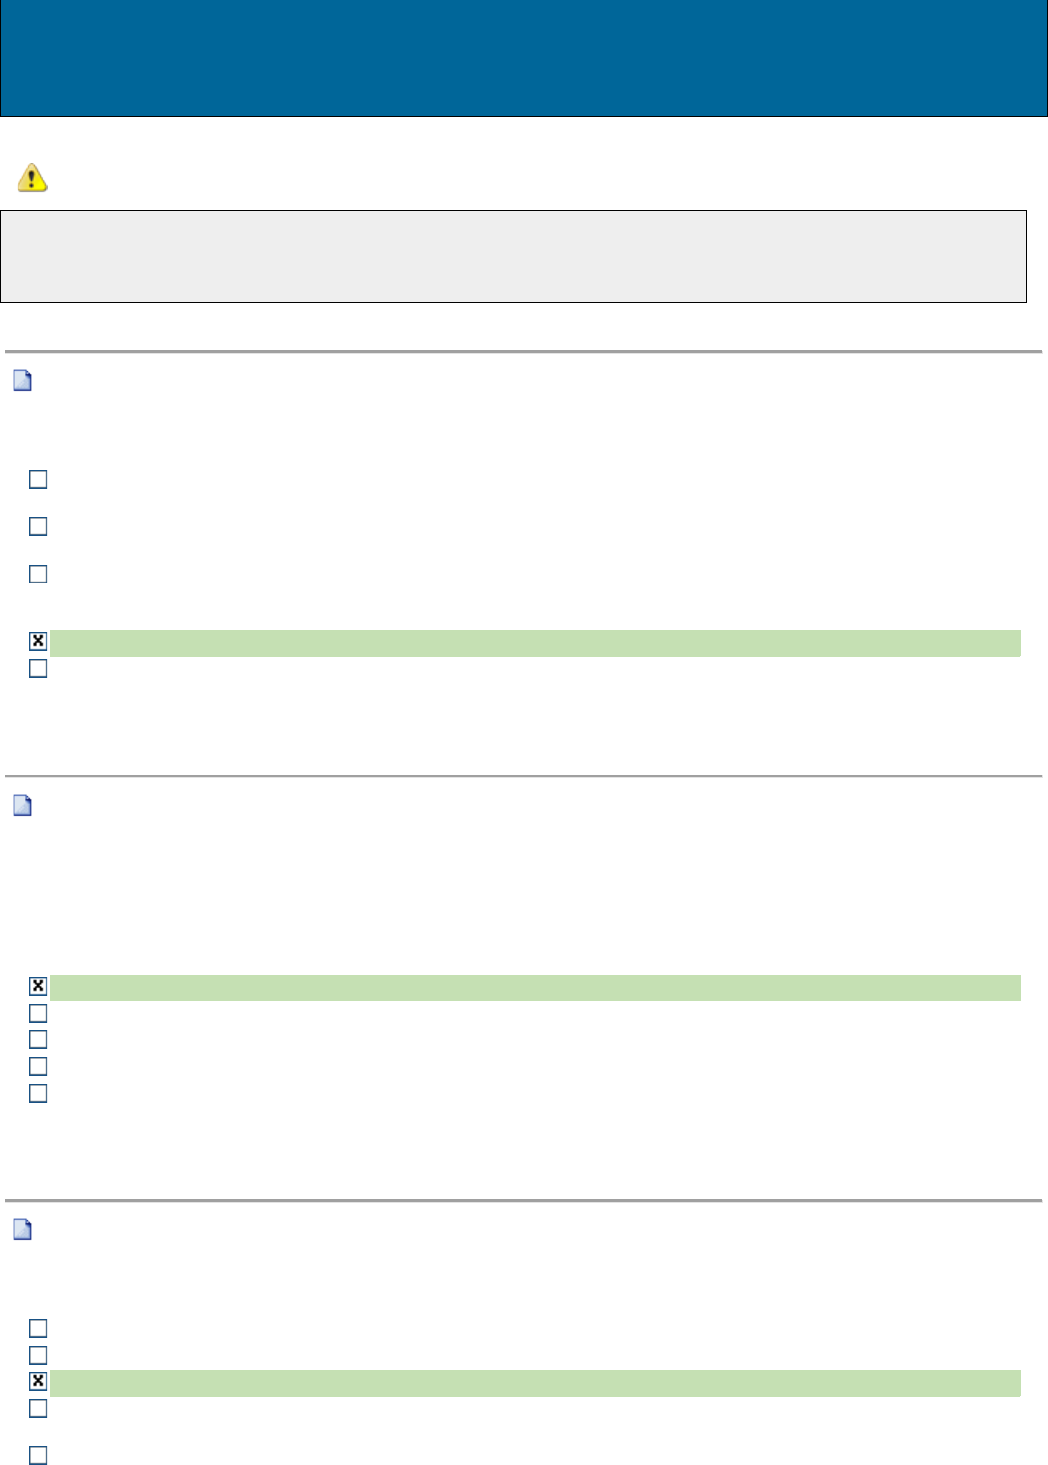Tick the second checkbox in question one
The height and width of the screenshot is (1465, 1048).
[x=38, y=526]
